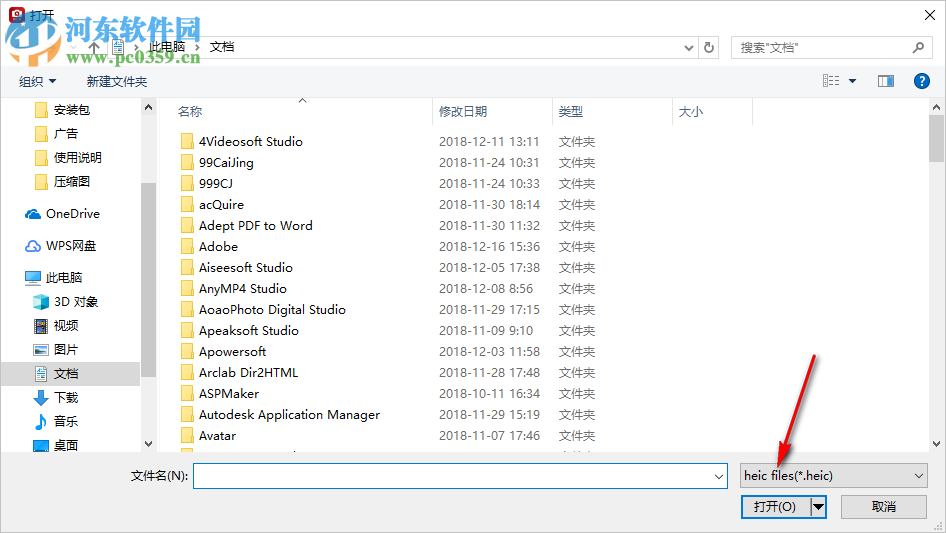
Task: Select 此电脑 in the sidebar
Action: click(53, 278)
